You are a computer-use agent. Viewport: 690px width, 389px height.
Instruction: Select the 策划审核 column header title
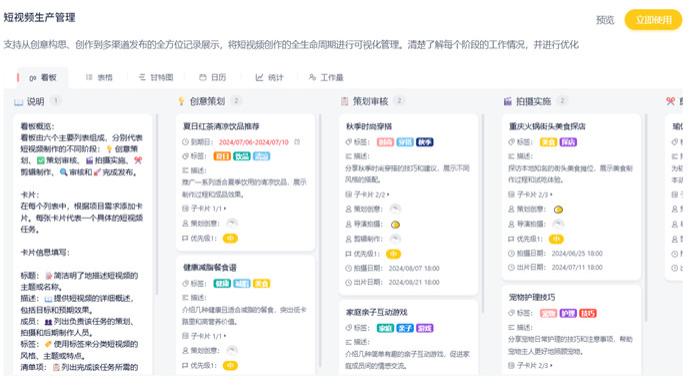pos(371,102)
